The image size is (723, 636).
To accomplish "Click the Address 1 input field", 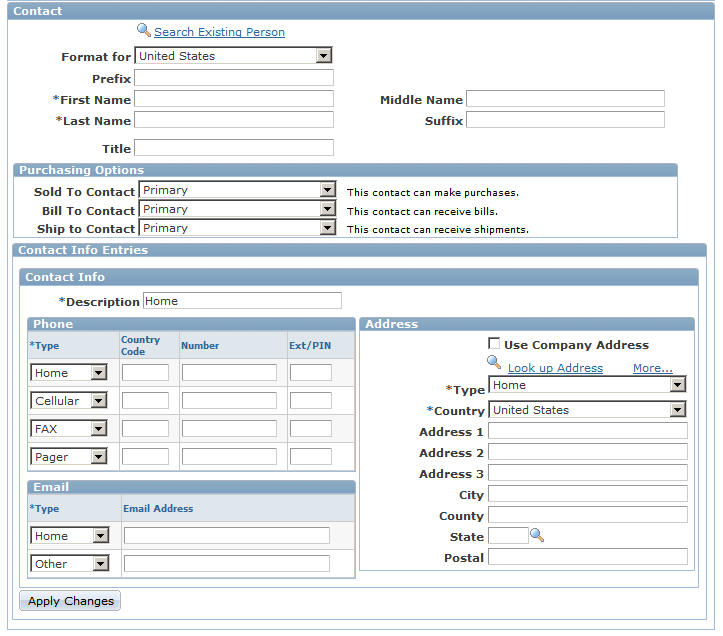I will (588, 431).
